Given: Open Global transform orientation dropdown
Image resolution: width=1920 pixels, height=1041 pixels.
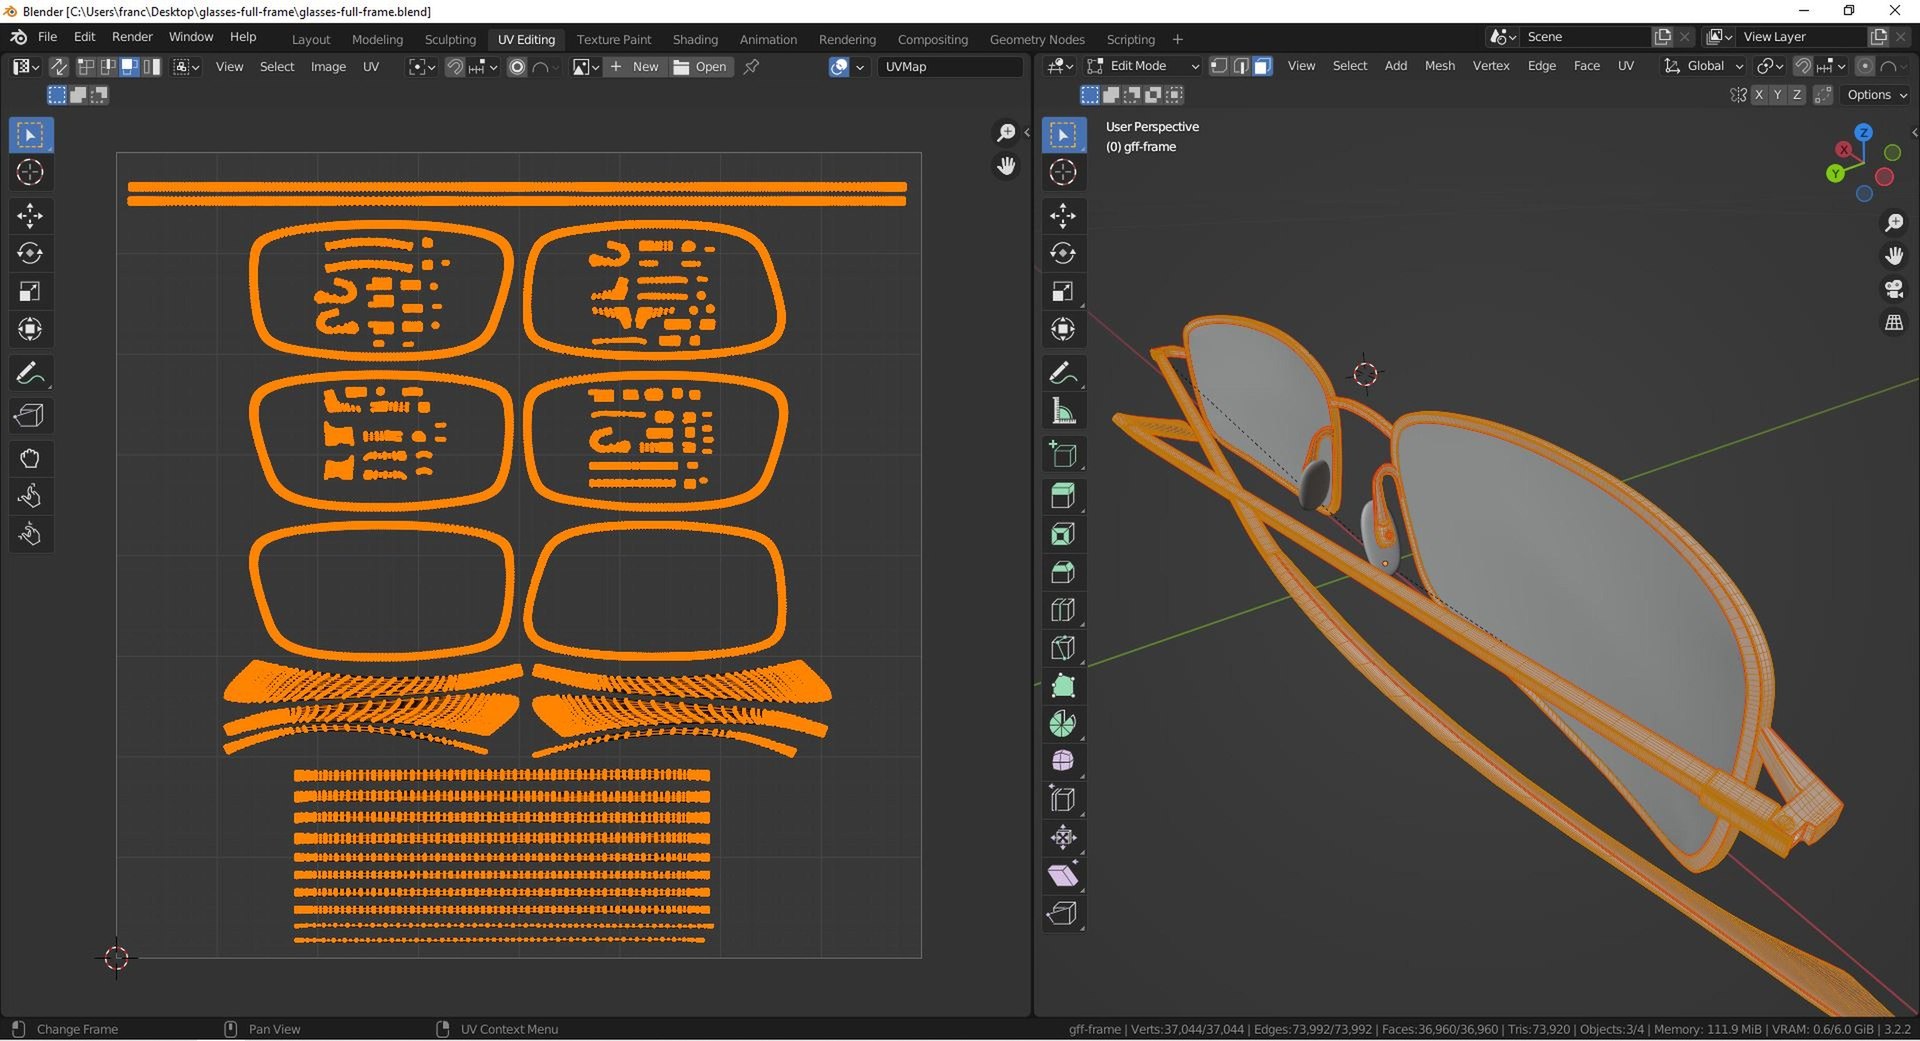Looking at the screenshot, I should point(1704,66).
